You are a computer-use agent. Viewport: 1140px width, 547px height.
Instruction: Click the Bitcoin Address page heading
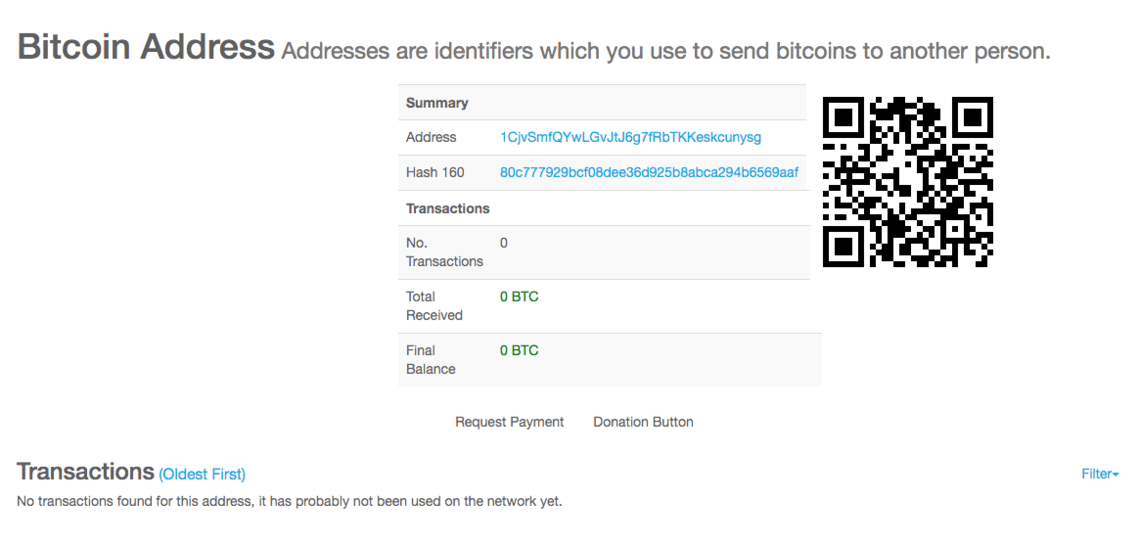point(145,47)
